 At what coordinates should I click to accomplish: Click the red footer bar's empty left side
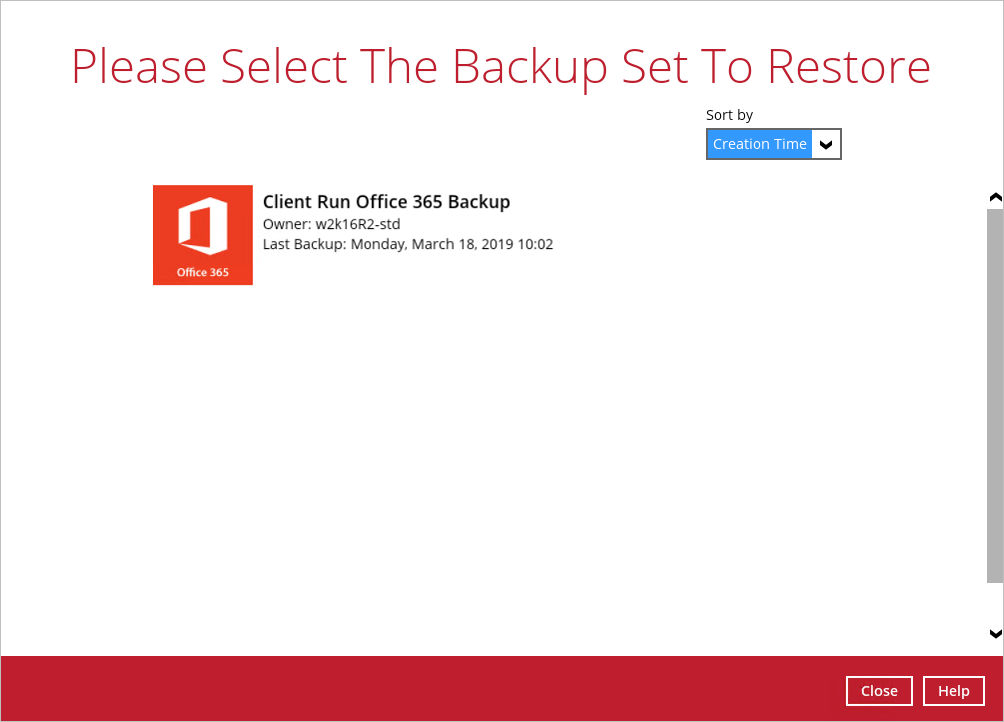[x=300, y=689]
